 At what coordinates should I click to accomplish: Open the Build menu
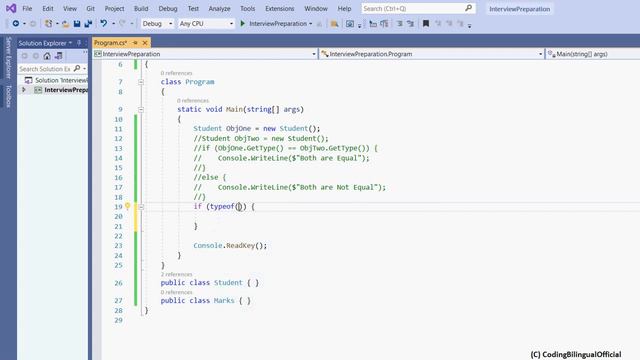[141, 8]
